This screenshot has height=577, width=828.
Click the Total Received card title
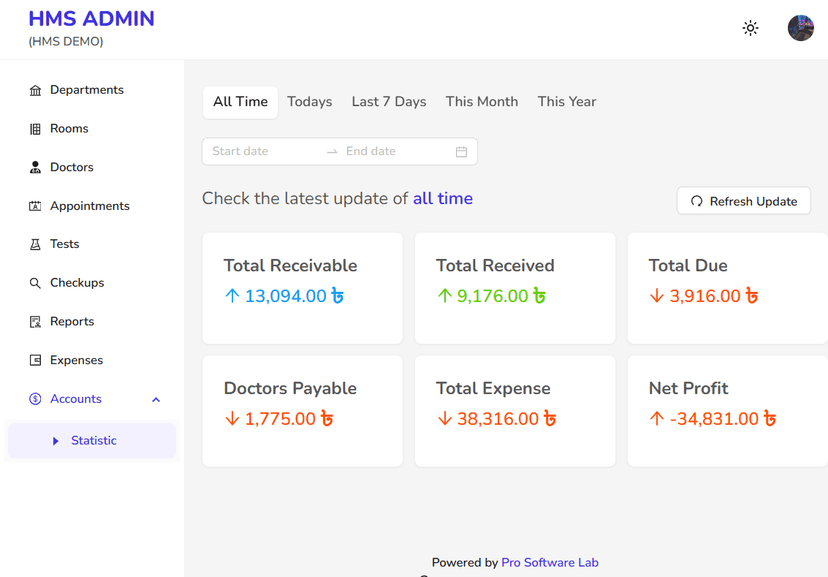click(495, 266)
